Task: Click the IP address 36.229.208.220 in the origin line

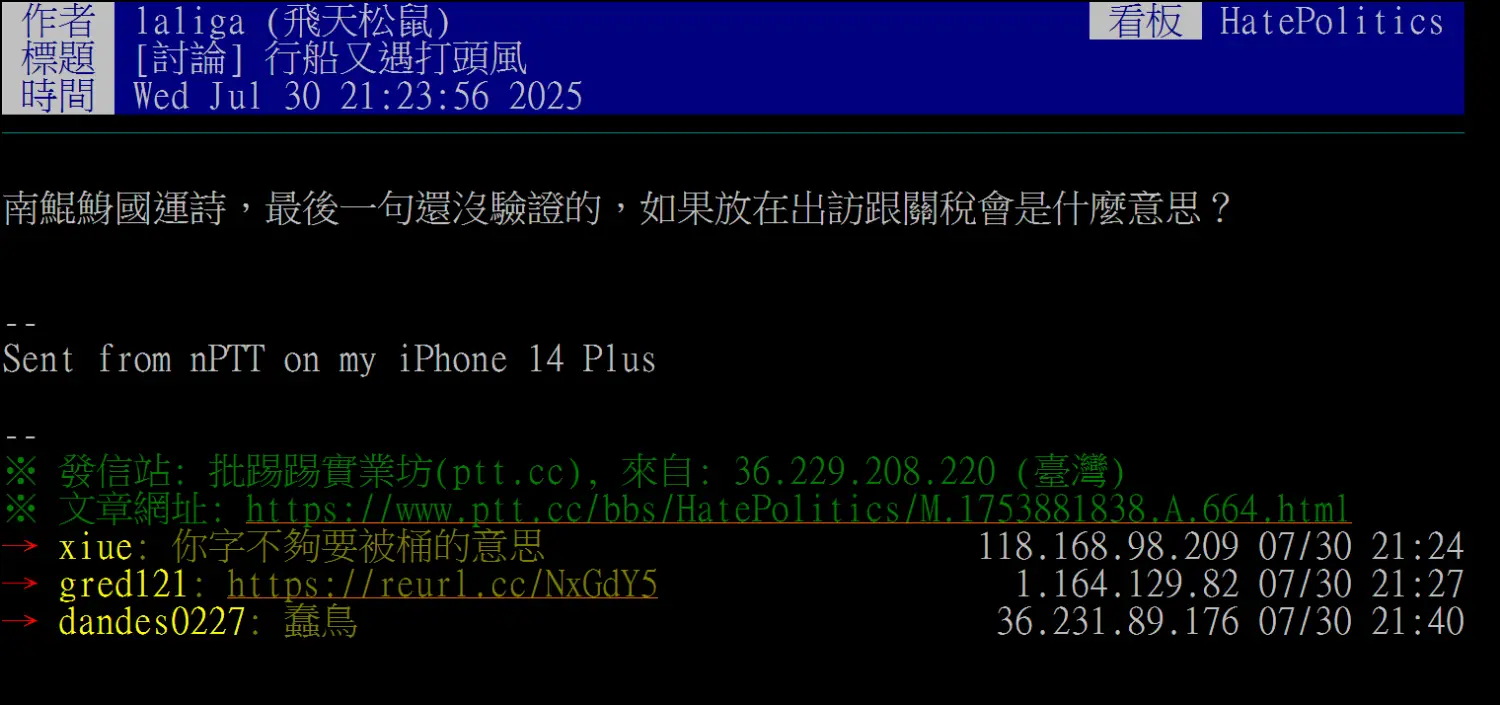Action: click(x=864, y=471)
